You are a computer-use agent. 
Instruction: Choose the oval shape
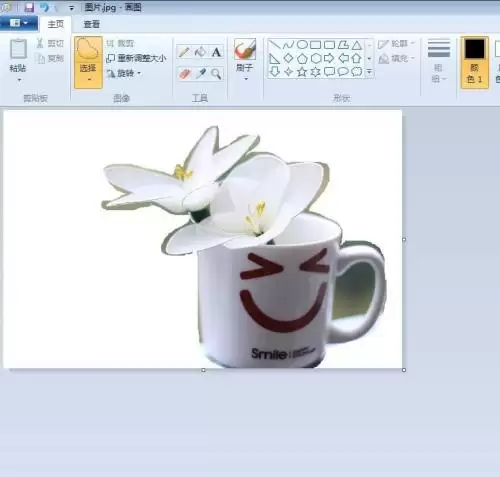coord(302,44)
